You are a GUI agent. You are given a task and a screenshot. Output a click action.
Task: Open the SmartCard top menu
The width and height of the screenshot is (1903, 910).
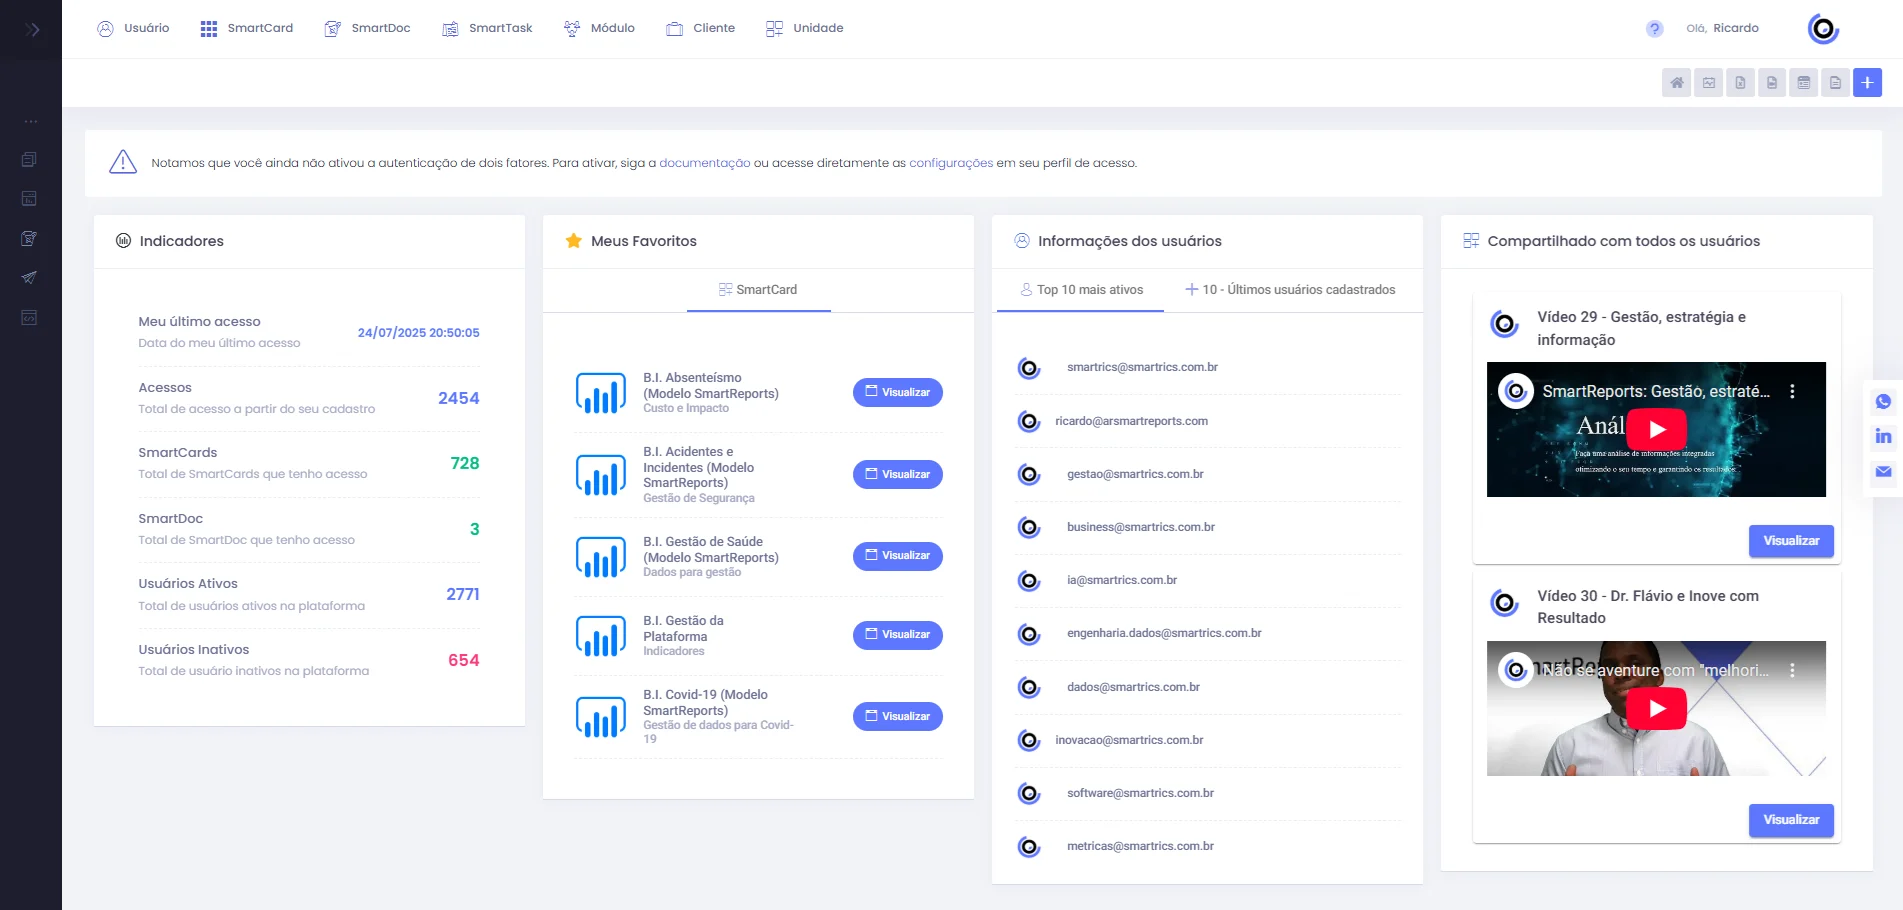246,29
